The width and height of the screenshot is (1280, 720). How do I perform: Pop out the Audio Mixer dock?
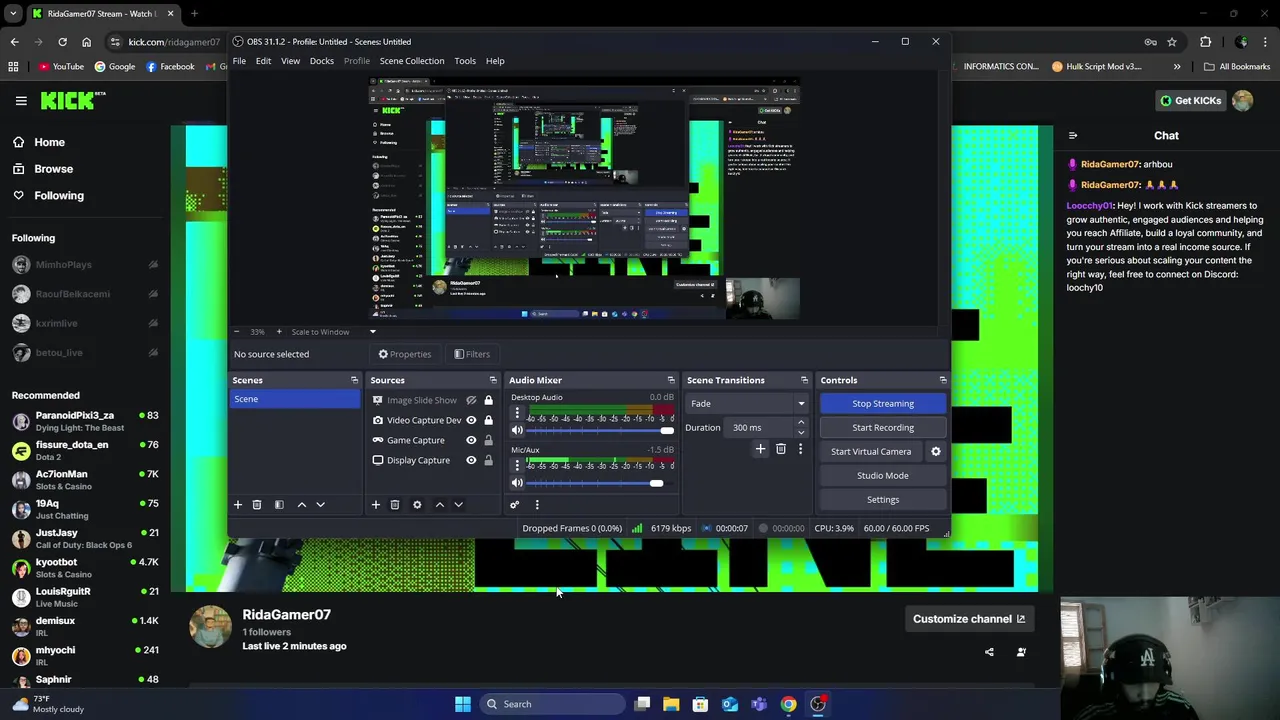pos(671,380)
